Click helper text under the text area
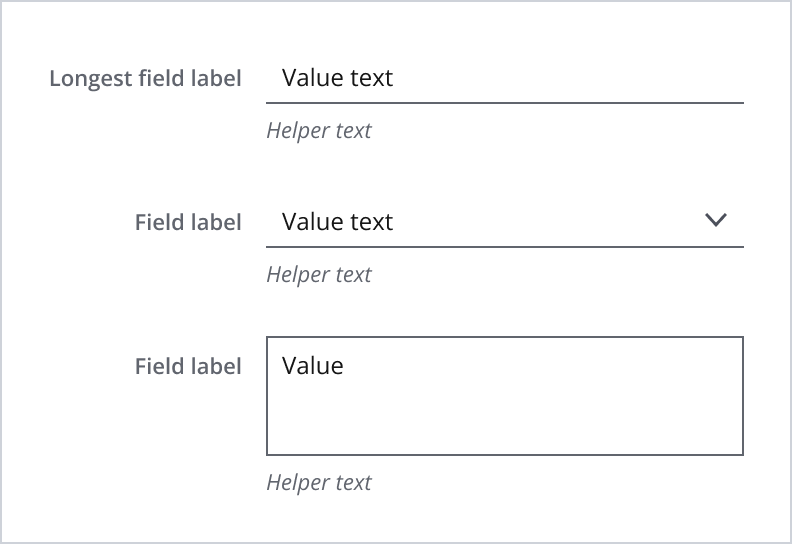 pos(319,483)
